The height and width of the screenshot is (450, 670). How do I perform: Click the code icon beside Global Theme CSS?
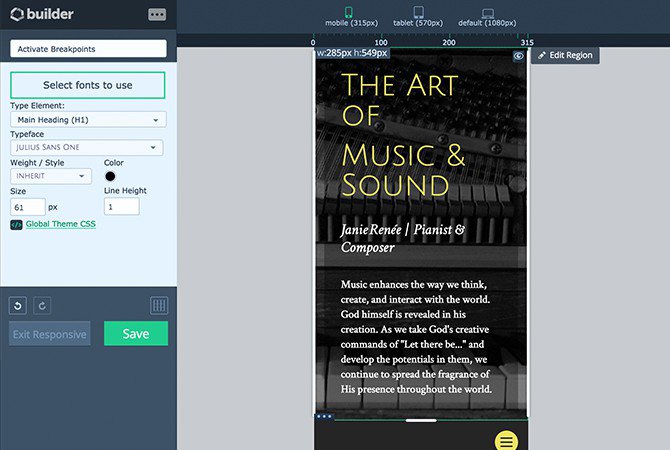point(16,225)
